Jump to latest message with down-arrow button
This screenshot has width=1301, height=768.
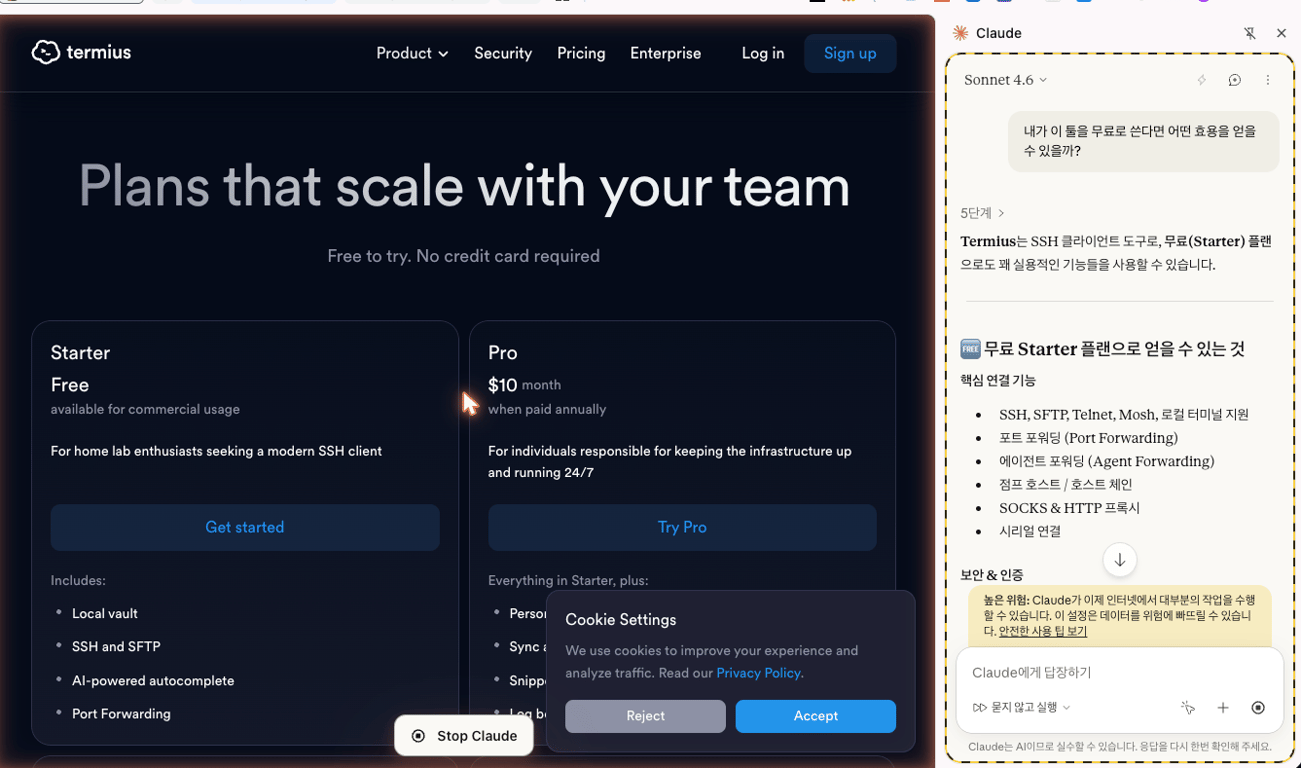1120,560
